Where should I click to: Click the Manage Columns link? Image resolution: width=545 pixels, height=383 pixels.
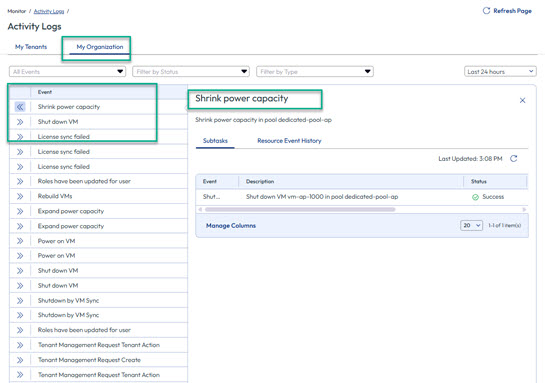(x=231, y=226)
